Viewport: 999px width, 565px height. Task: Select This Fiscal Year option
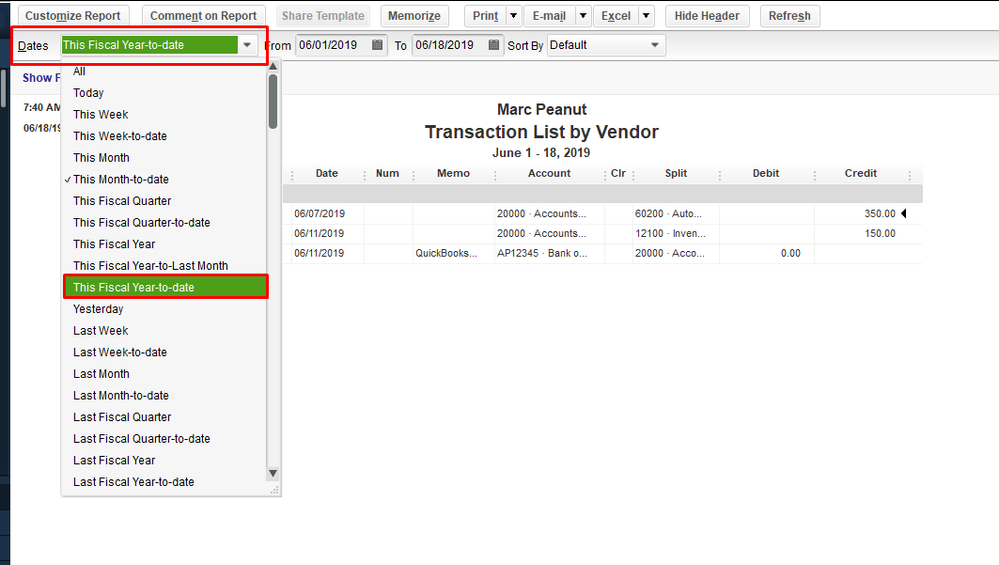164,245
